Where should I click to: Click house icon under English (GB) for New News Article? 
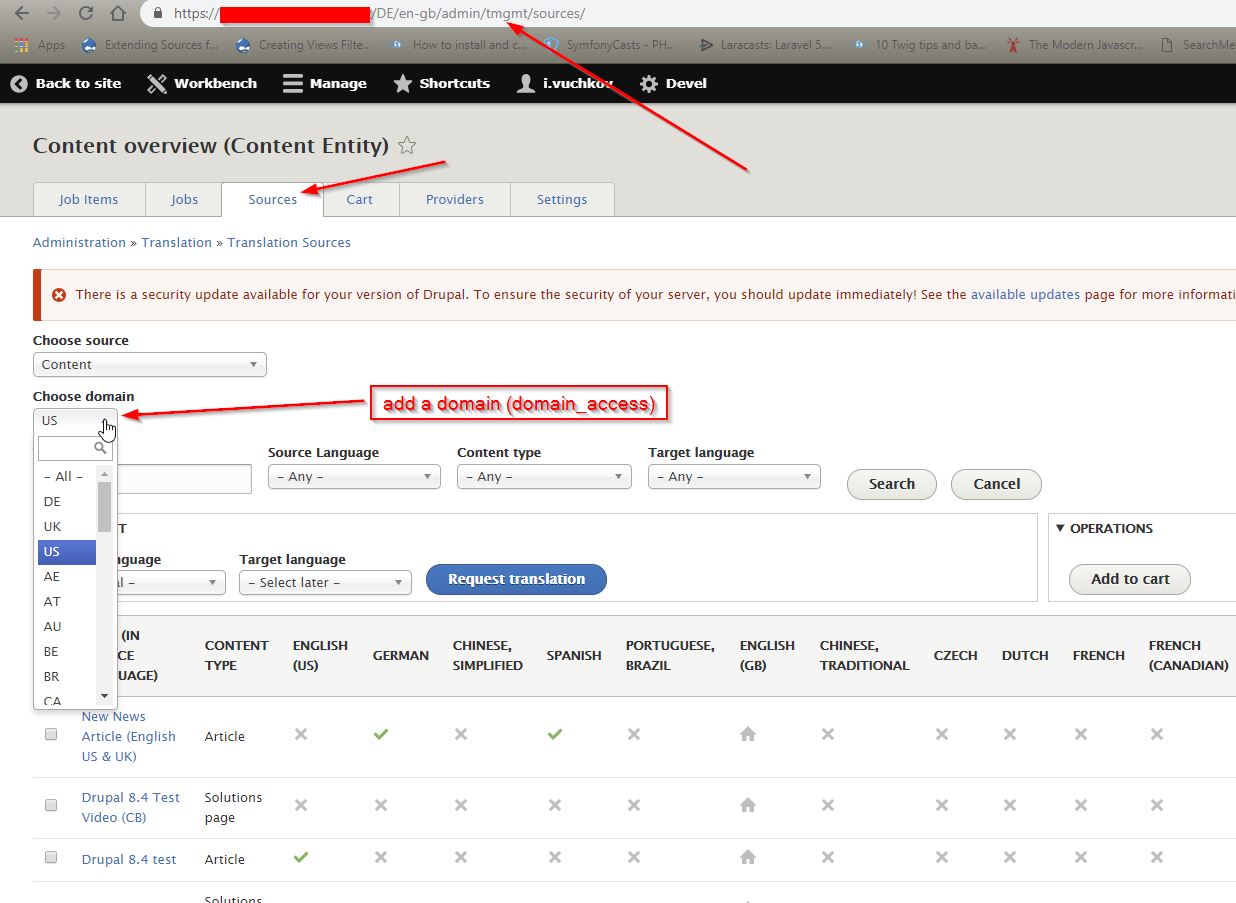coord(746,733)
